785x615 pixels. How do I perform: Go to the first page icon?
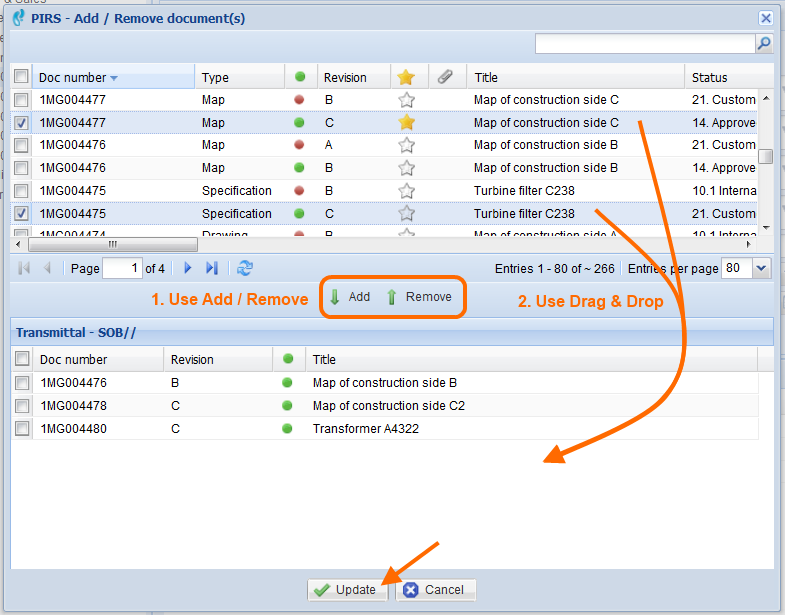pos(24,268)
